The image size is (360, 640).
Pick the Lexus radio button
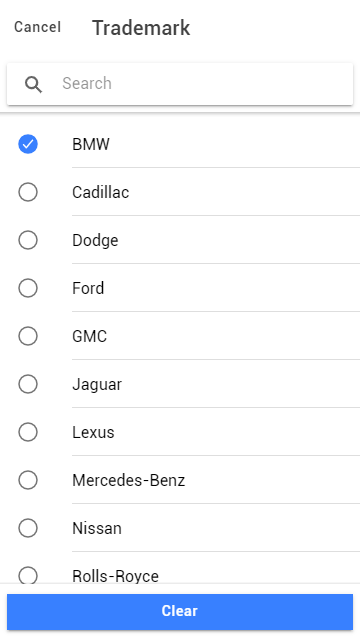point(28,432)
